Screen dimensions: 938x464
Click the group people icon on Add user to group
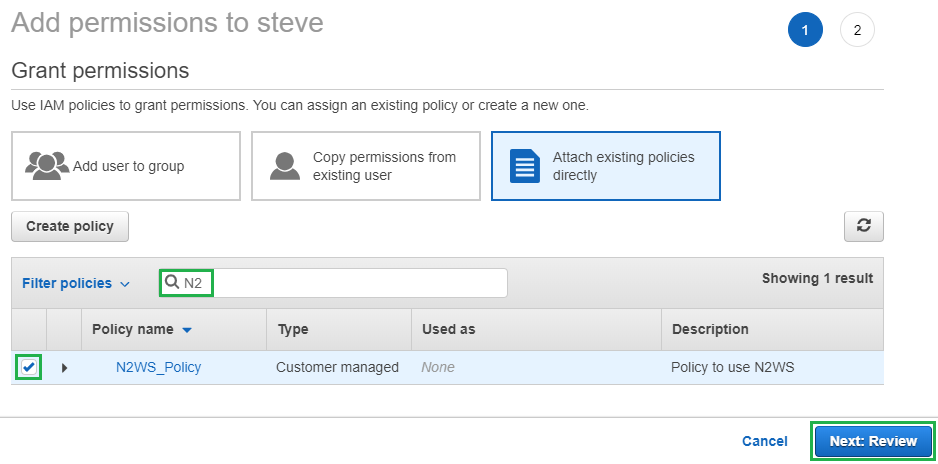[x=47, y=165]
